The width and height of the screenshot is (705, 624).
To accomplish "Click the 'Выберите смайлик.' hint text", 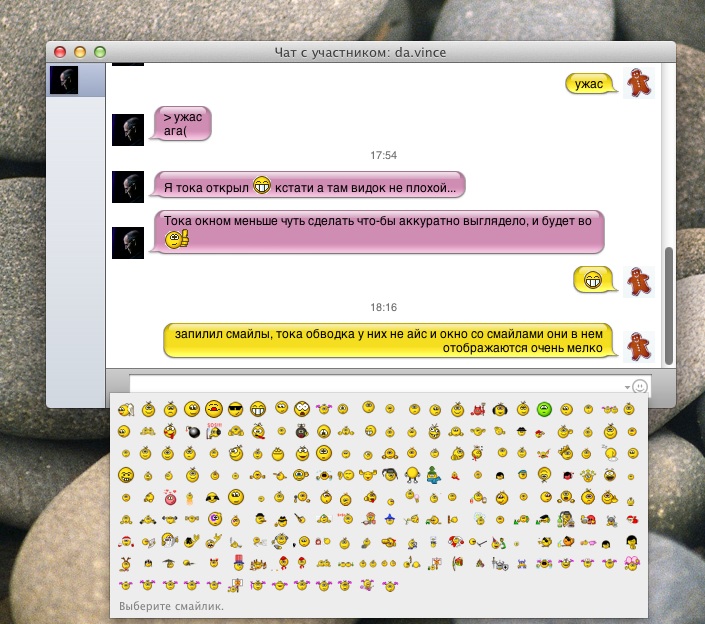I will coord(171,606).
